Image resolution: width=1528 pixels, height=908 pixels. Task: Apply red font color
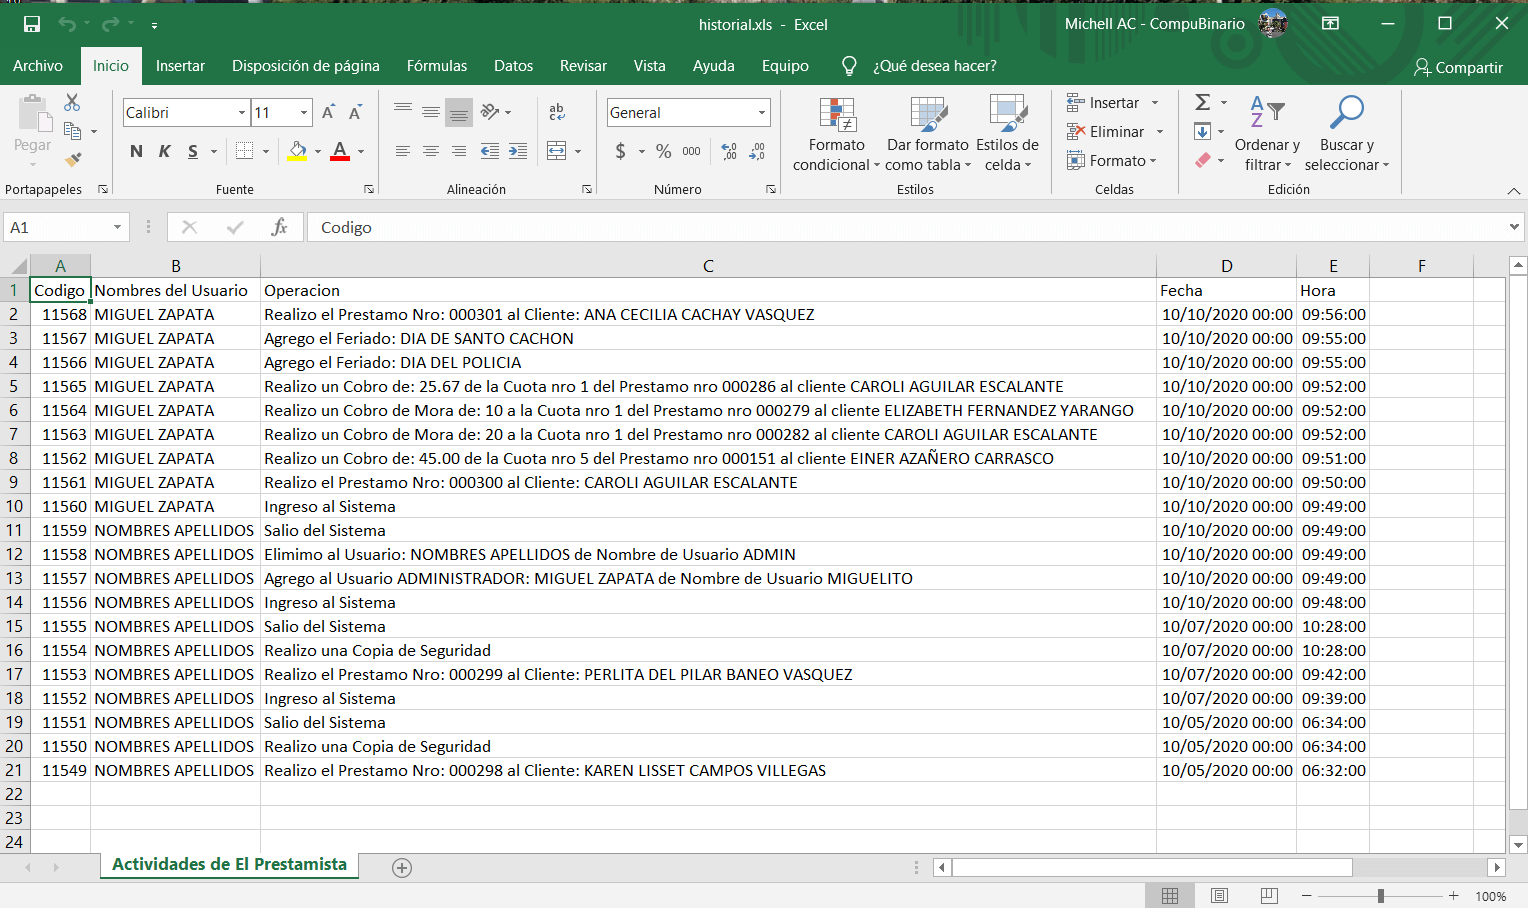(x=340, y=151)
